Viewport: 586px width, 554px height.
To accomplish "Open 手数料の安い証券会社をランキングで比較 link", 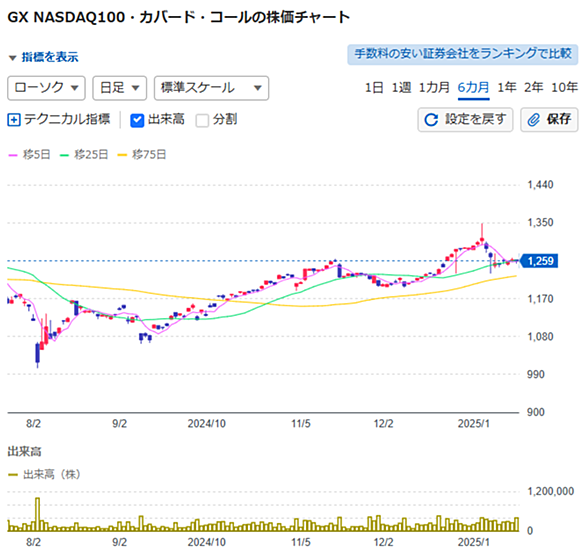I will tap(463, 55).
